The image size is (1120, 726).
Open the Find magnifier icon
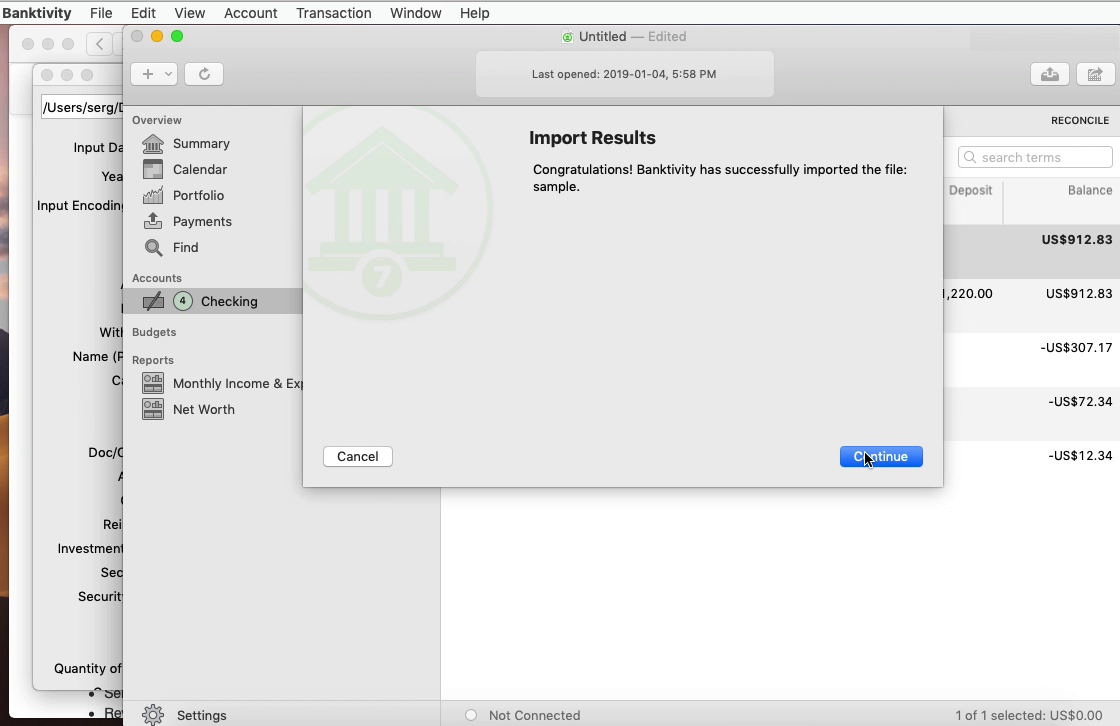point(153,247)
